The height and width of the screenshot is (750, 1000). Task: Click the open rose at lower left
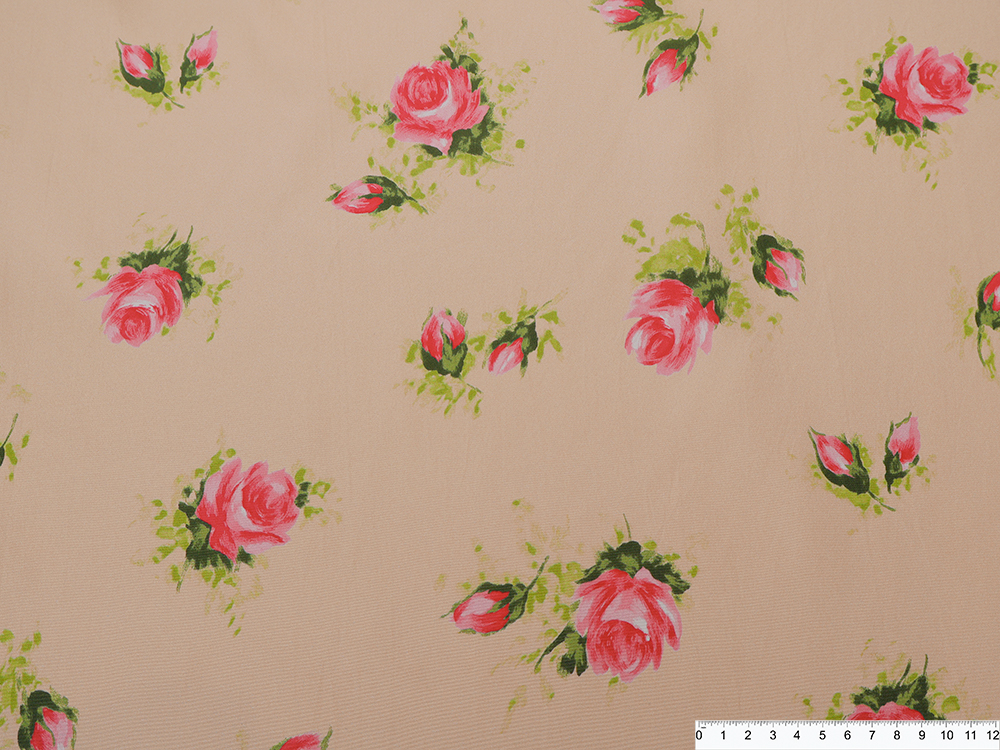click(x=243, y=506)
